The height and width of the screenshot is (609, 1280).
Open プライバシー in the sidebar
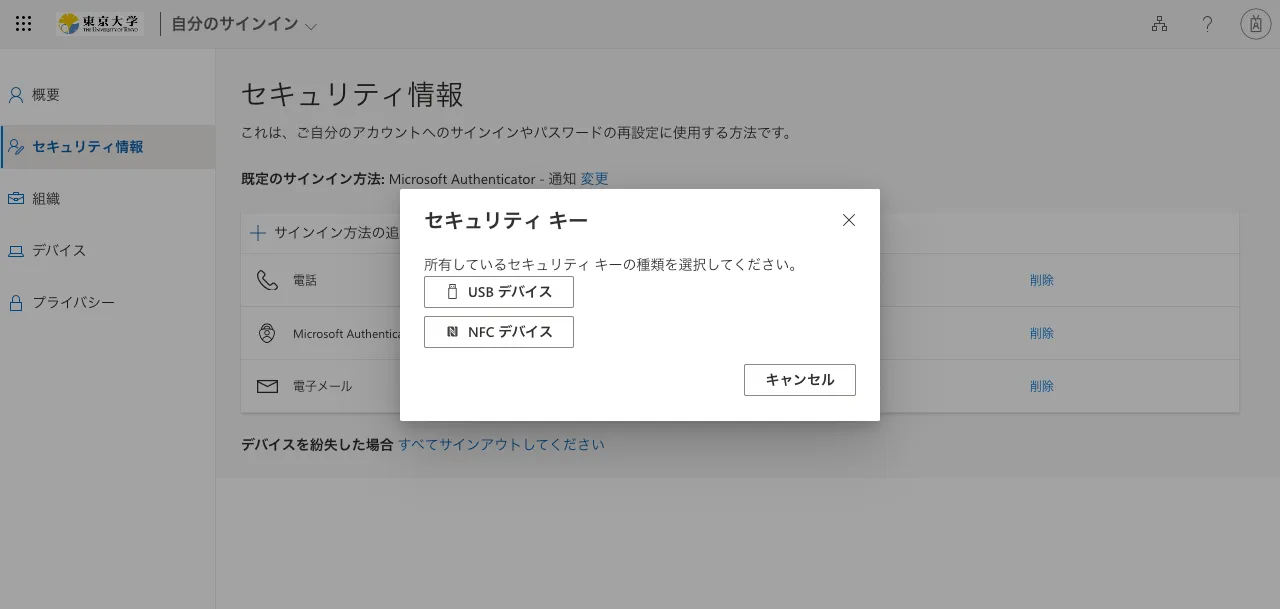pyautogui.click(x=73, y=303)
